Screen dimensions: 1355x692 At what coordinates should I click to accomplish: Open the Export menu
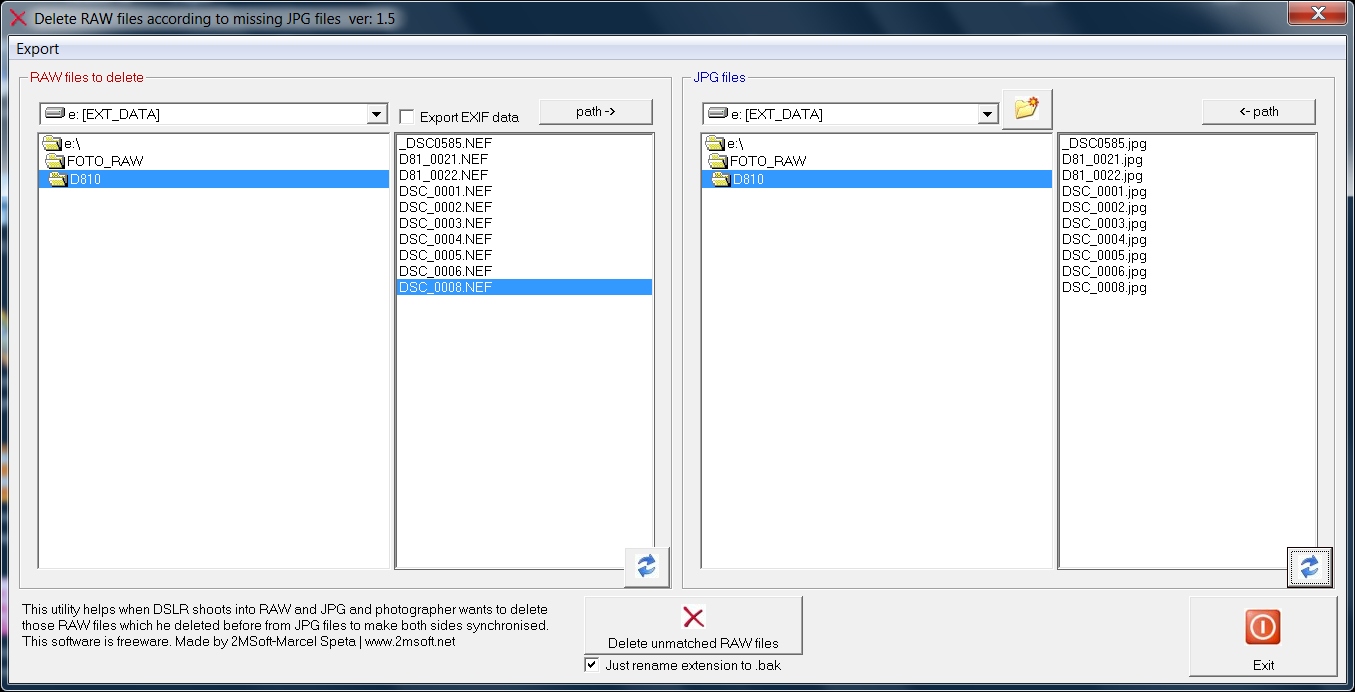pyautogui.click(x=38, y=49)
